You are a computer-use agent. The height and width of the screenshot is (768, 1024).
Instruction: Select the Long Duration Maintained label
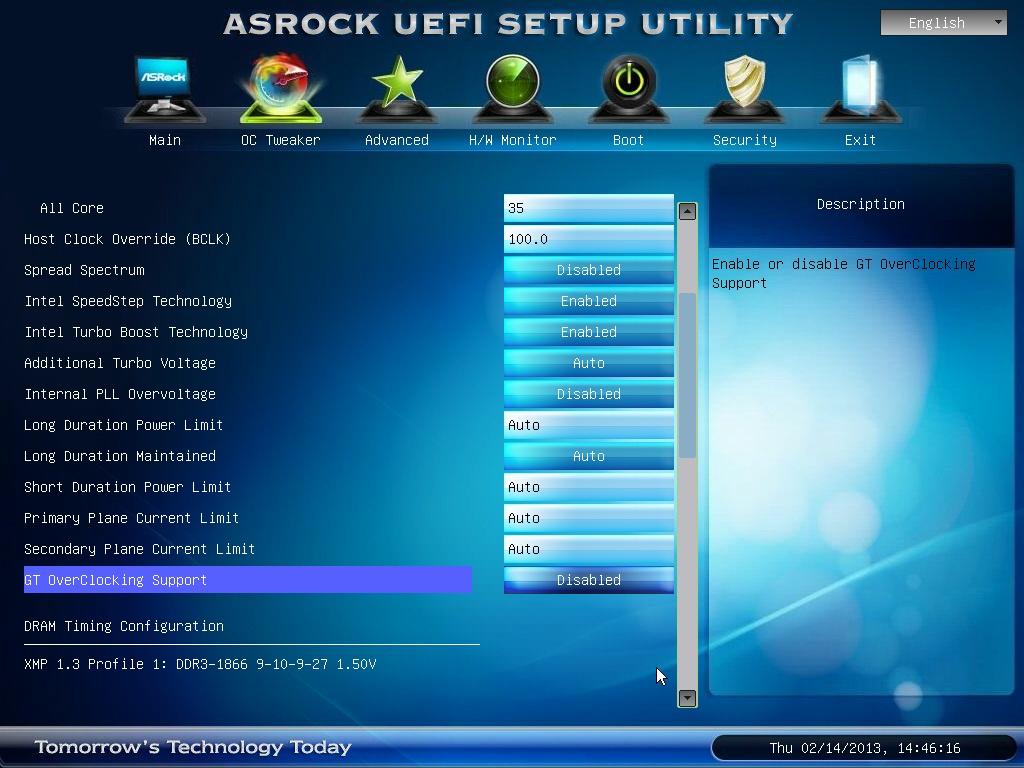[120, 456]
